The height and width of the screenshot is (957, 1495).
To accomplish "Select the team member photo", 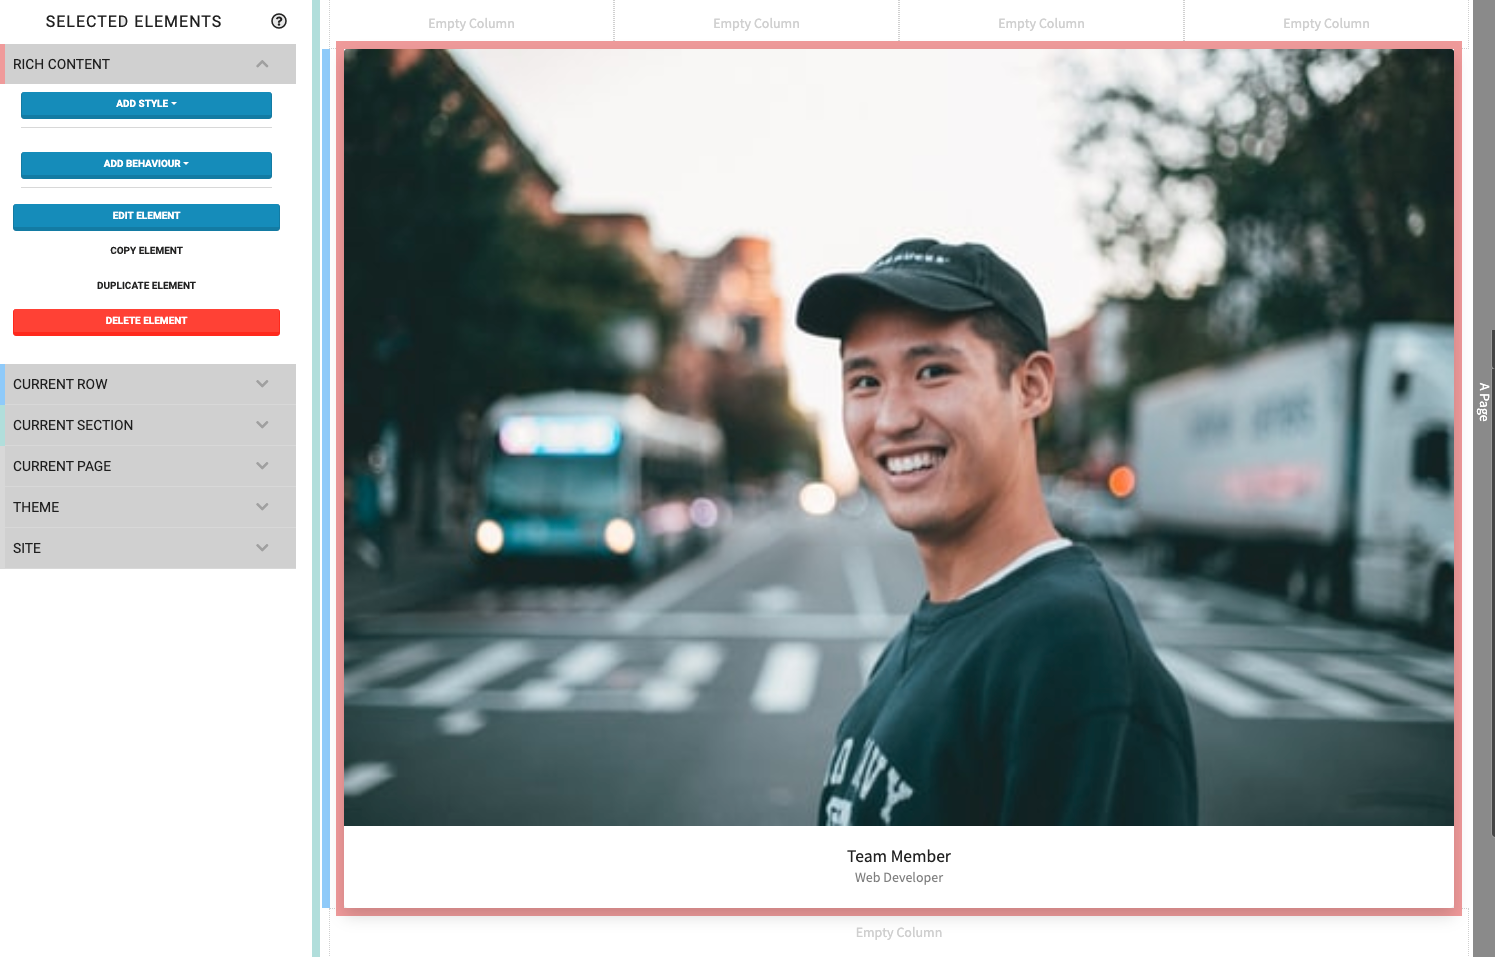I will click(x=898, y=437).
